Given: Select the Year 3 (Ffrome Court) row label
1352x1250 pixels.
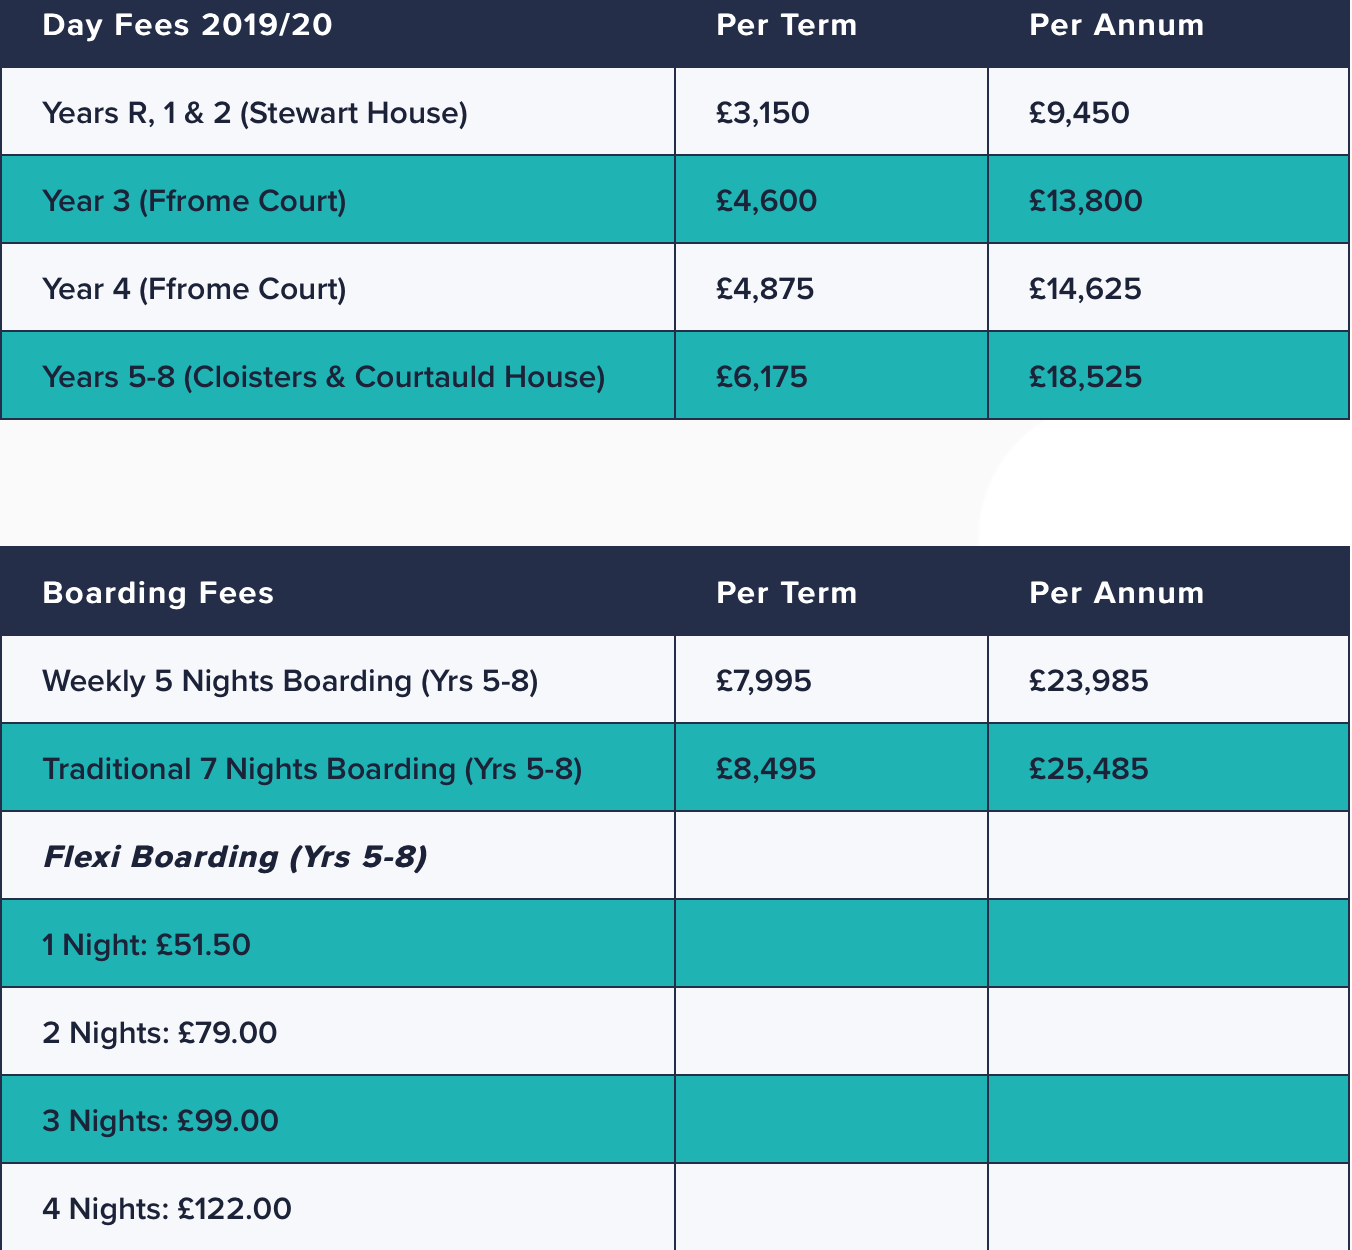Looking at the screenshot, I should [x=194, y=201].
